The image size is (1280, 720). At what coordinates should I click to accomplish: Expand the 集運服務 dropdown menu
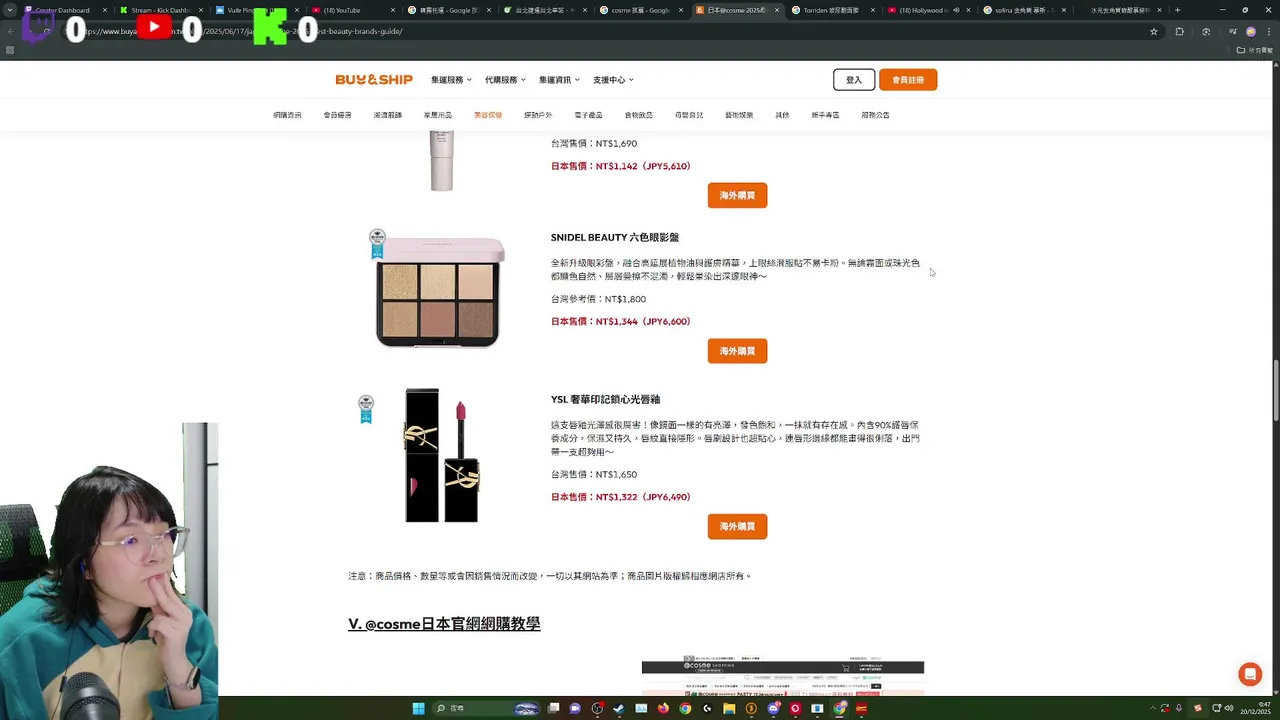click(x=451, y=80)
